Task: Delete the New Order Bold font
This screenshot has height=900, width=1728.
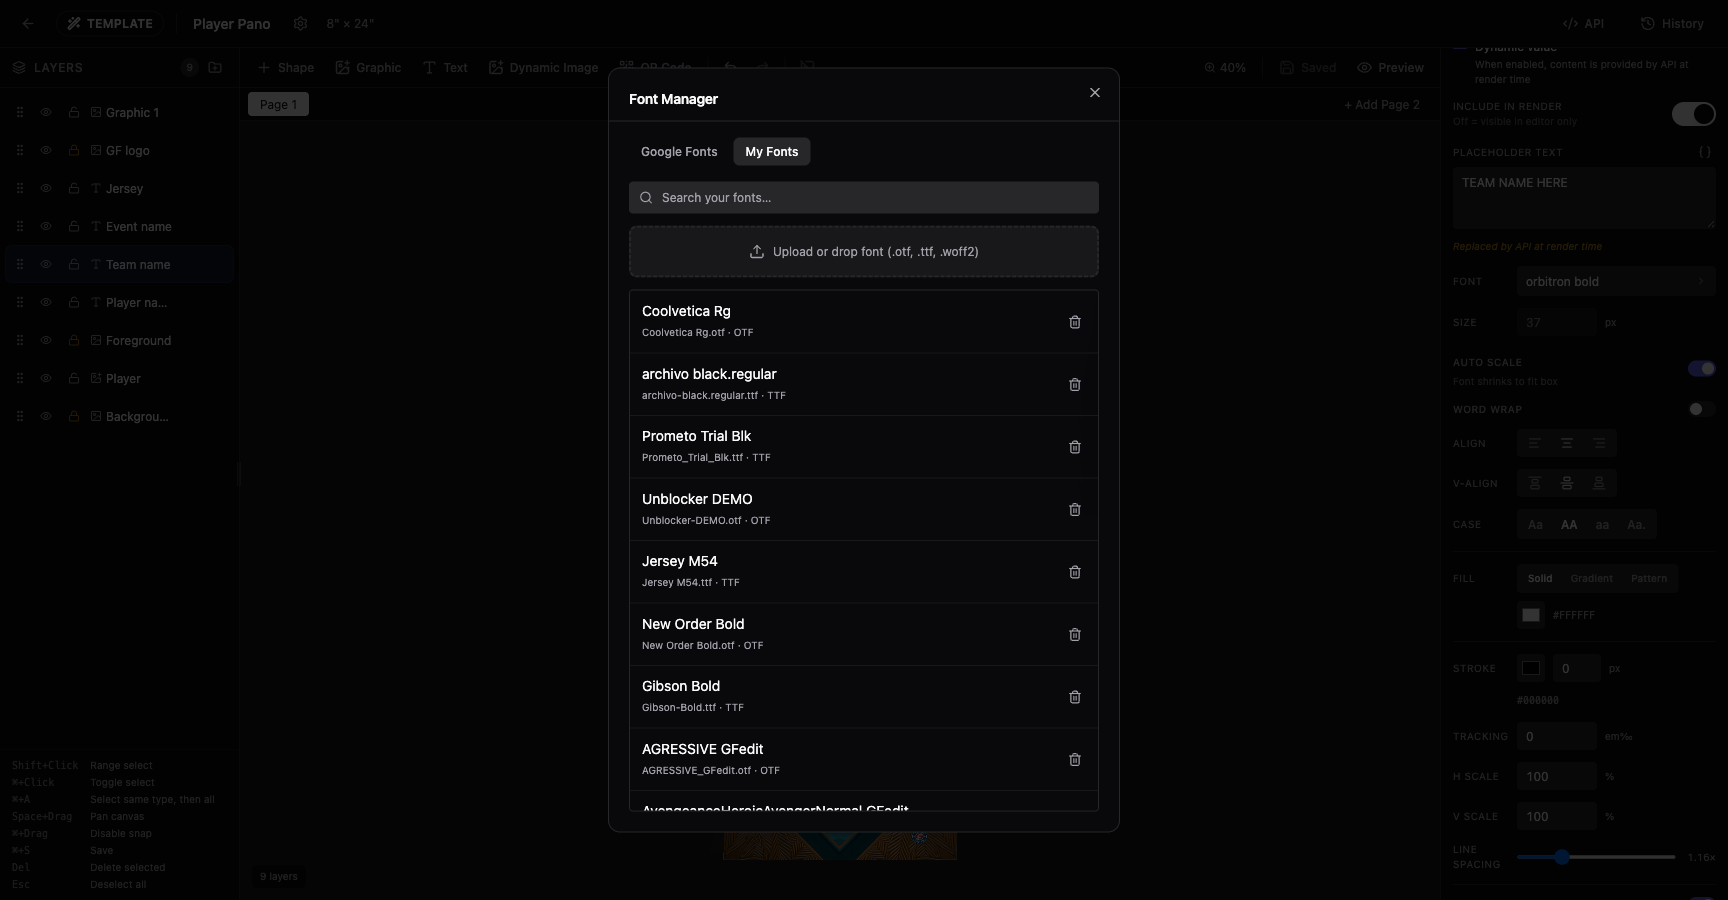Action: coord(1075,635)
